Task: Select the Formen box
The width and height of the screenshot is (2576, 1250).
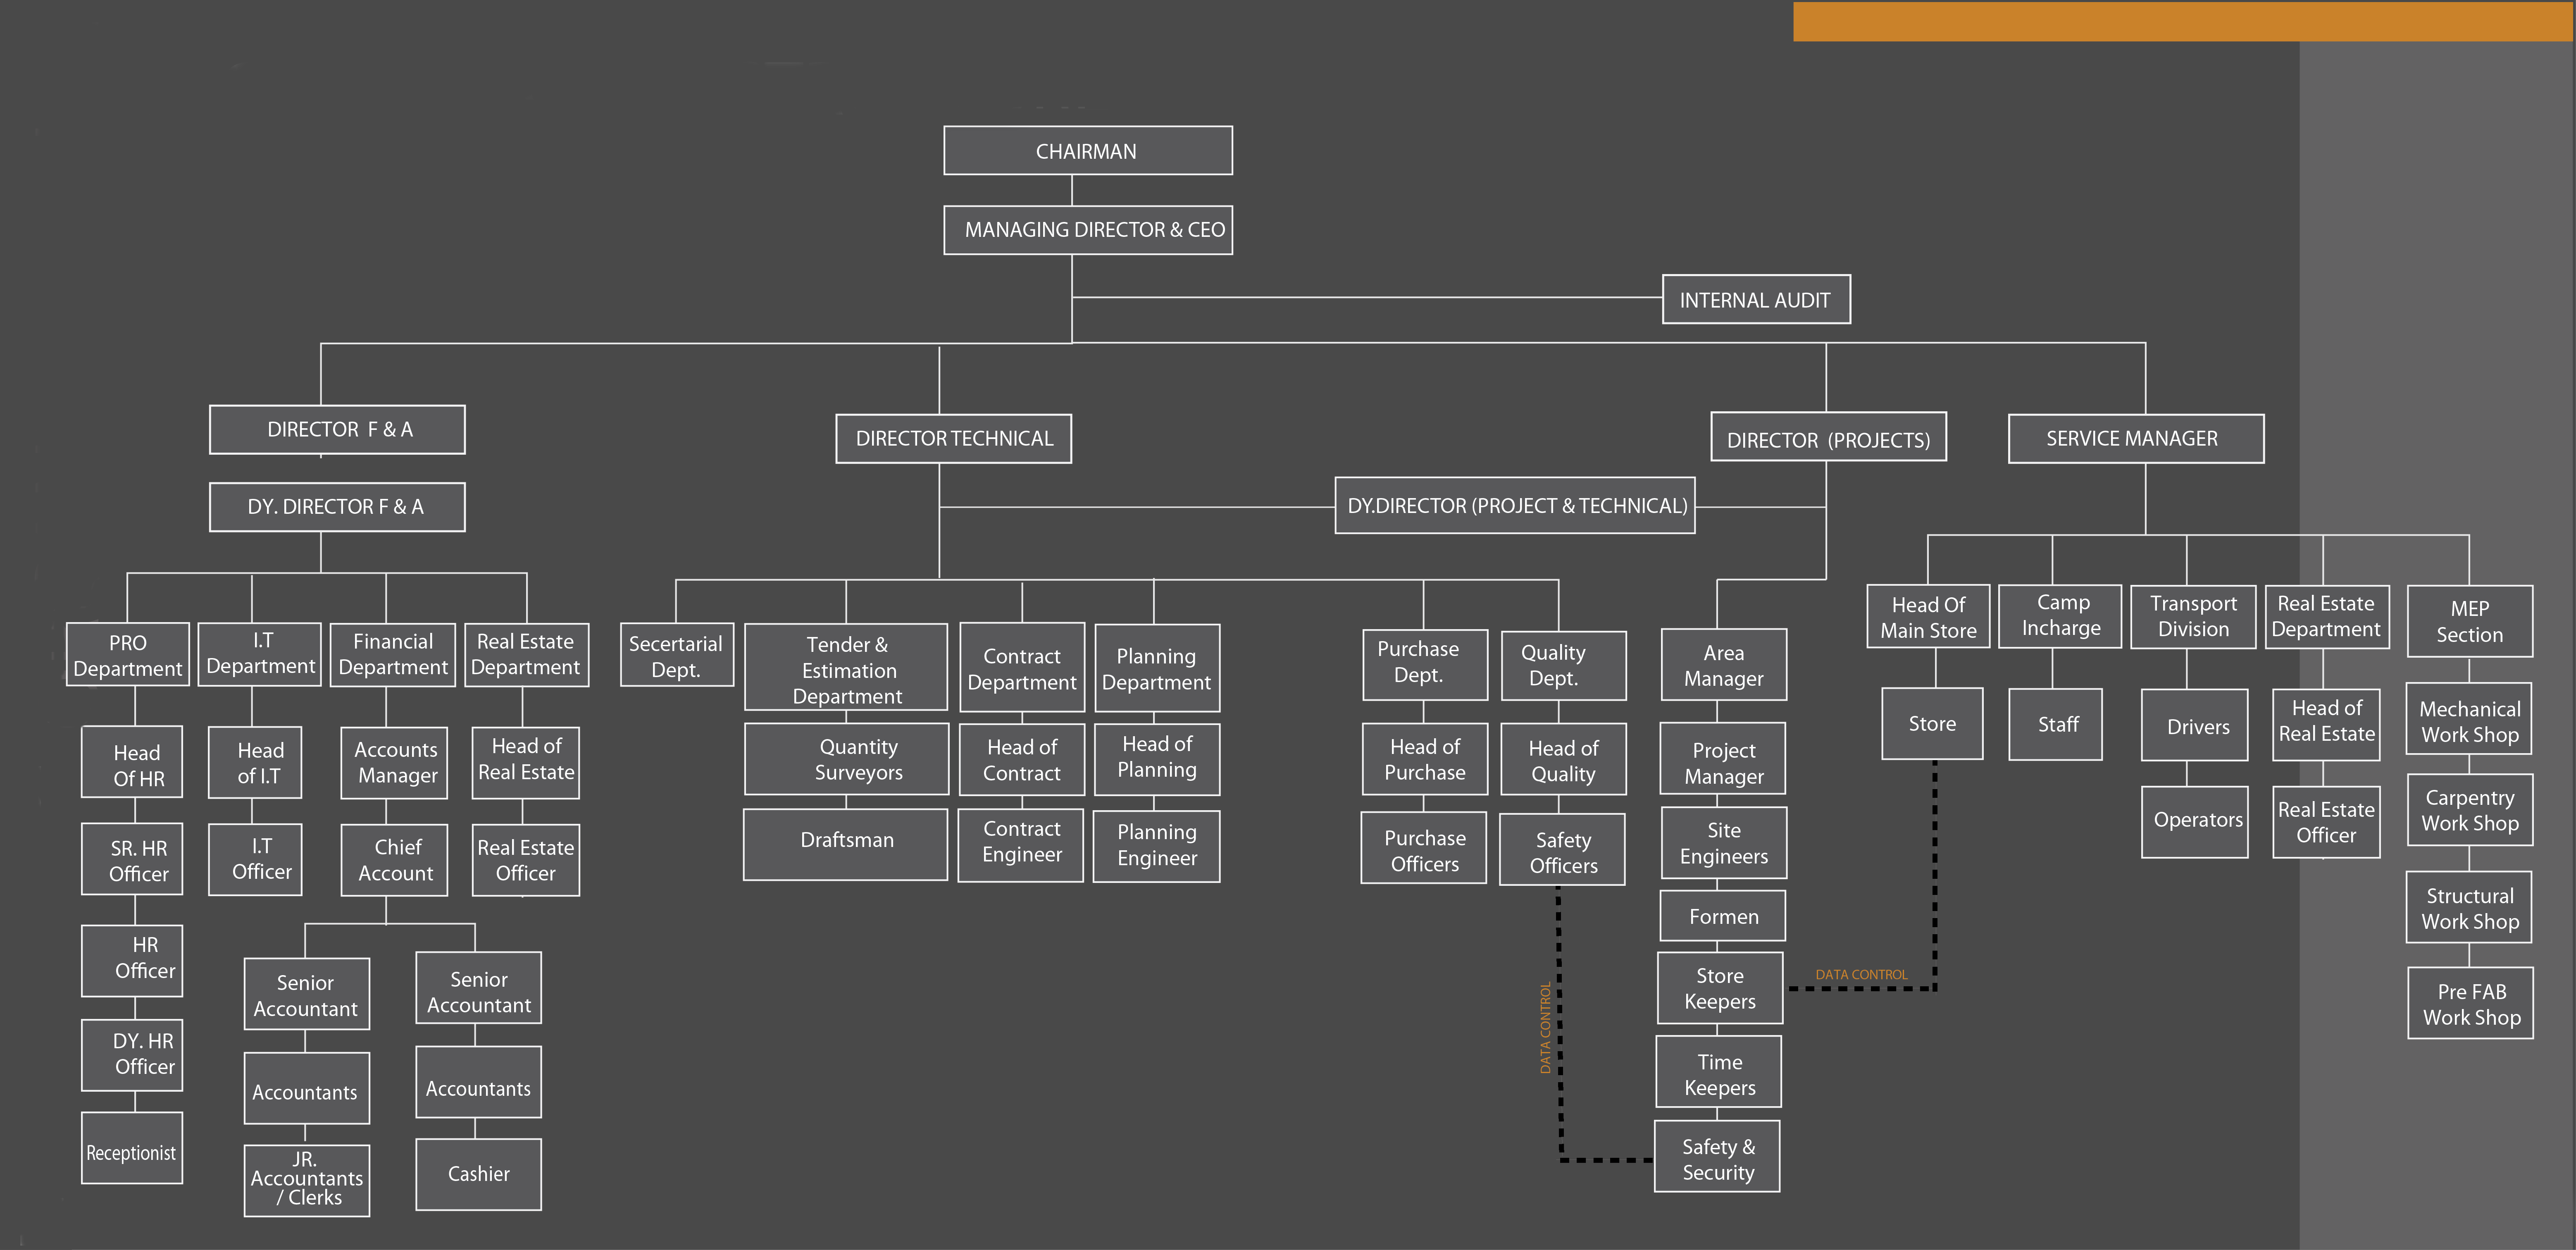Action: [x=1723, y=916]
